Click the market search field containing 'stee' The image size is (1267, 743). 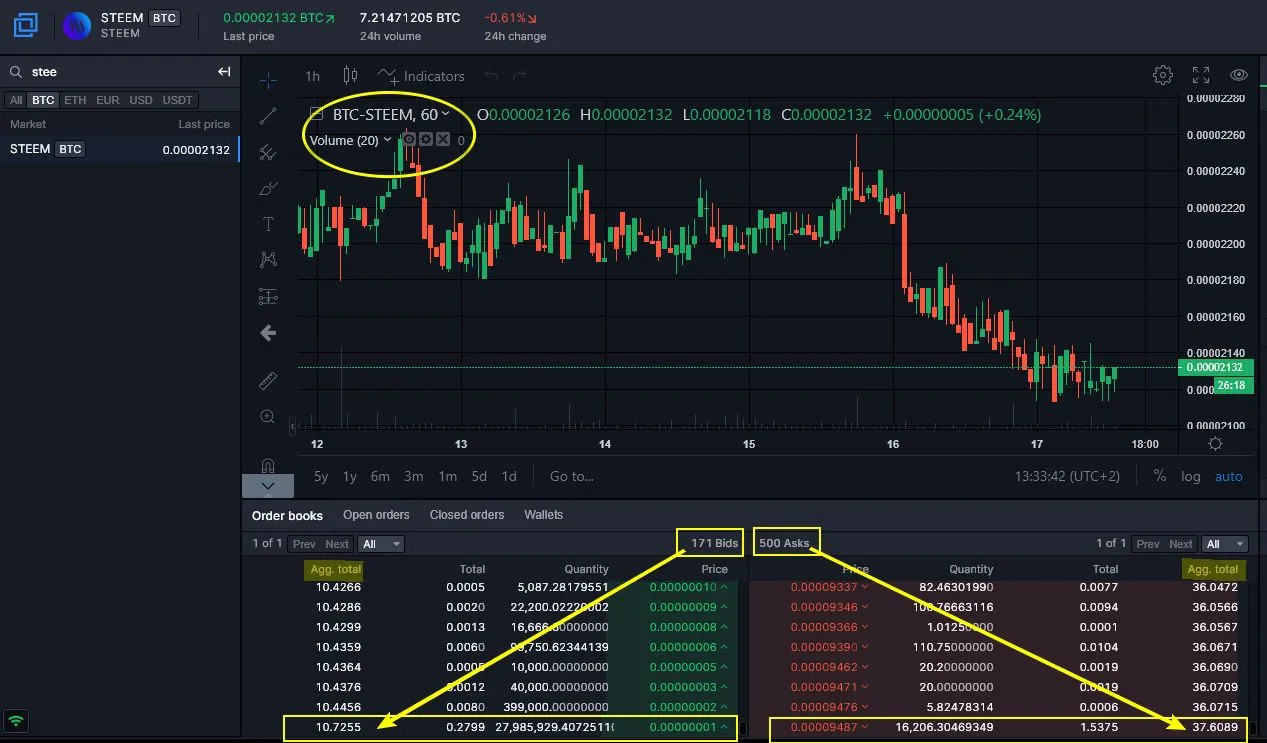(120, 72)
